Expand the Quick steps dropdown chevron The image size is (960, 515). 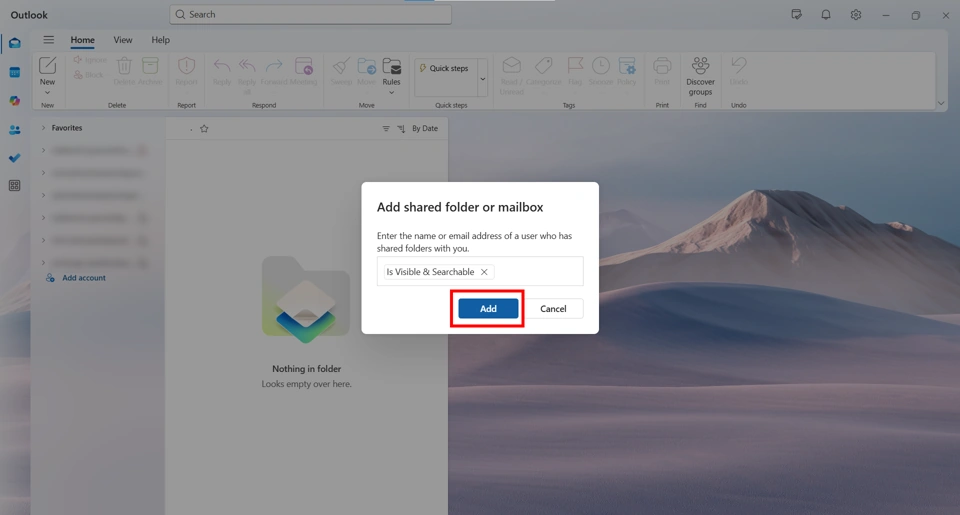coord(482,78)
